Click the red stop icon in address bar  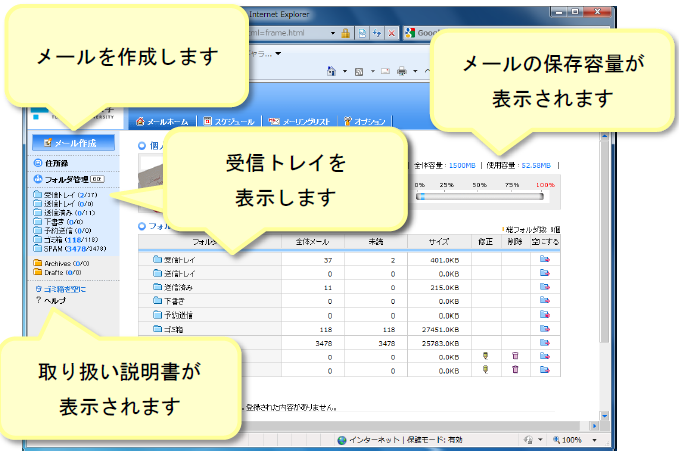click(390, 33)
